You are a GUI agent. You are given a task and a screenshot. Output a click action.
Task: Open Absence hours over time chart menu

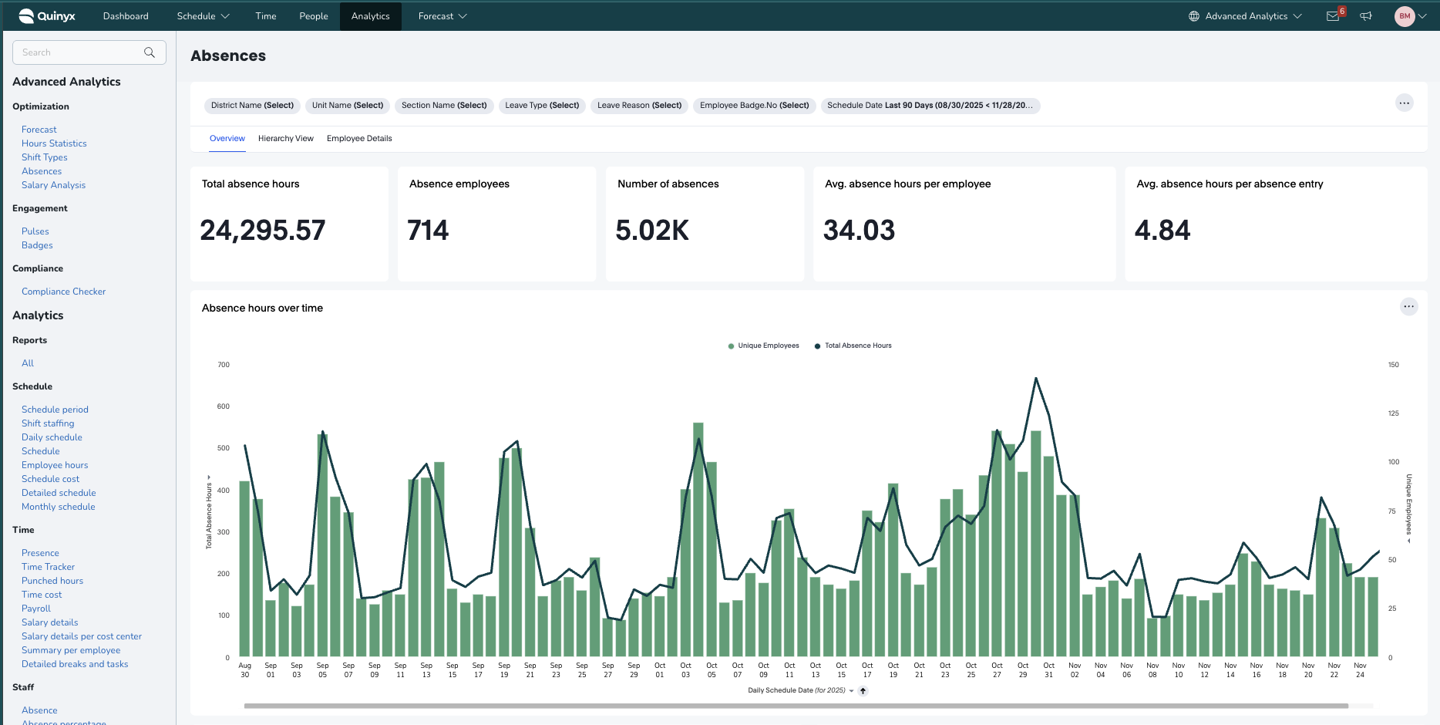coord(1408,307)
